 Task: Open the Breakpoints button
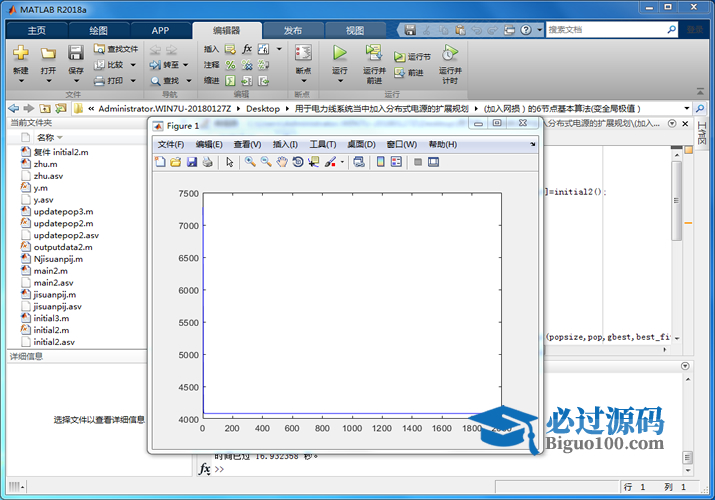click(303, 53)
